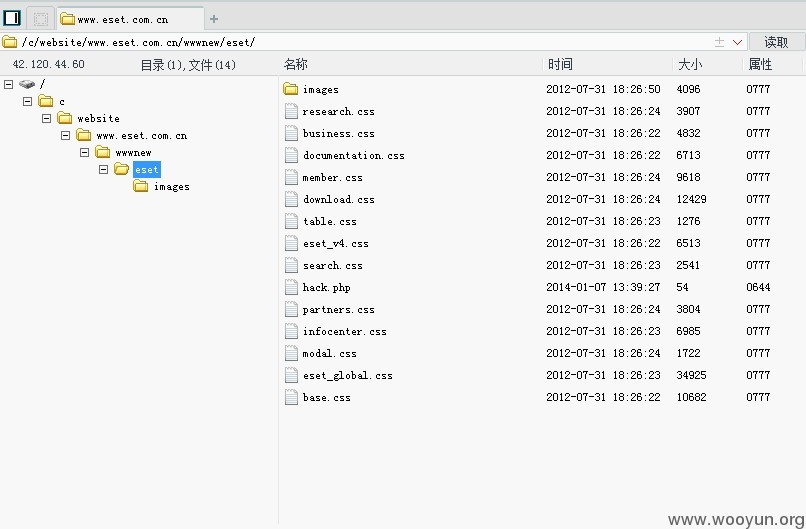Sort by the 大小 column header
Image resolution: width=806 pixels, height=529 pixels.
pyautogui.click(x=690, y=64)
